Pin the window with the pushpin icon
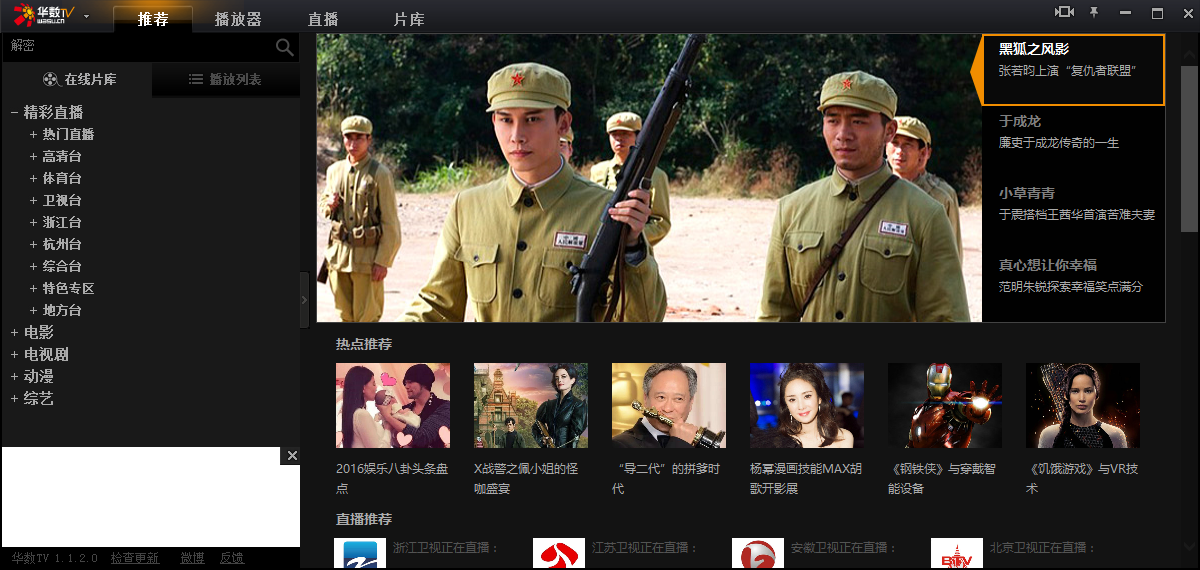This screenshot has width=1200, height=570. (1094, 12)
